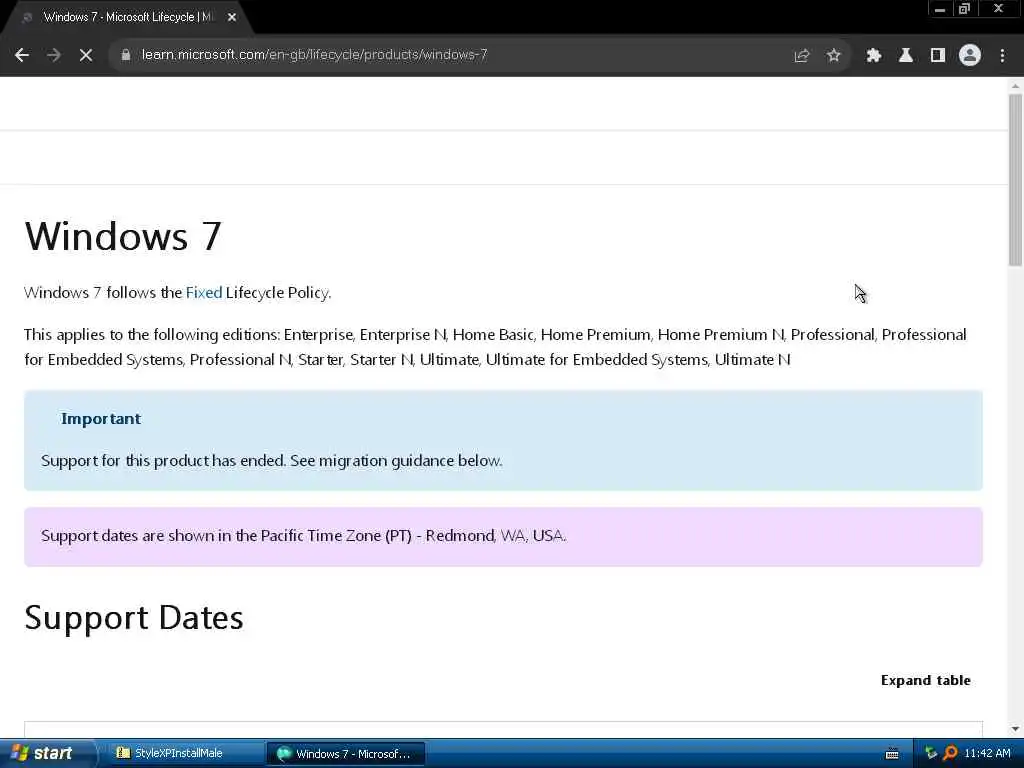
Task: Click 'Support for this product has ended' text
Action: click(x=164, y=460)
